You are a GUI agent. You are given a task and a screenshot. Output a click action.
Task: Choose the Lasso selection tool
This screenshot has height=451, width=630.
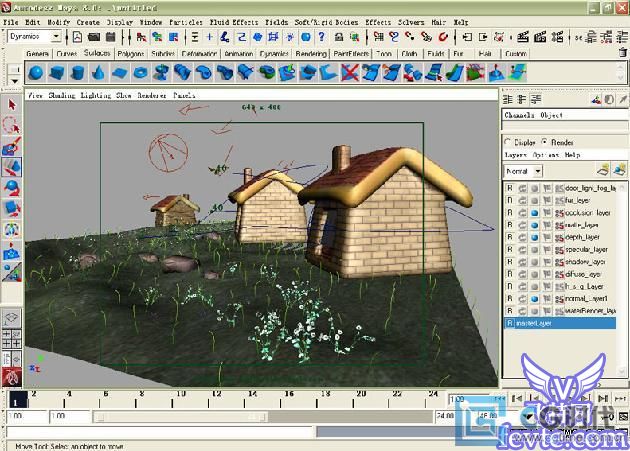click(x=12, y=125)
